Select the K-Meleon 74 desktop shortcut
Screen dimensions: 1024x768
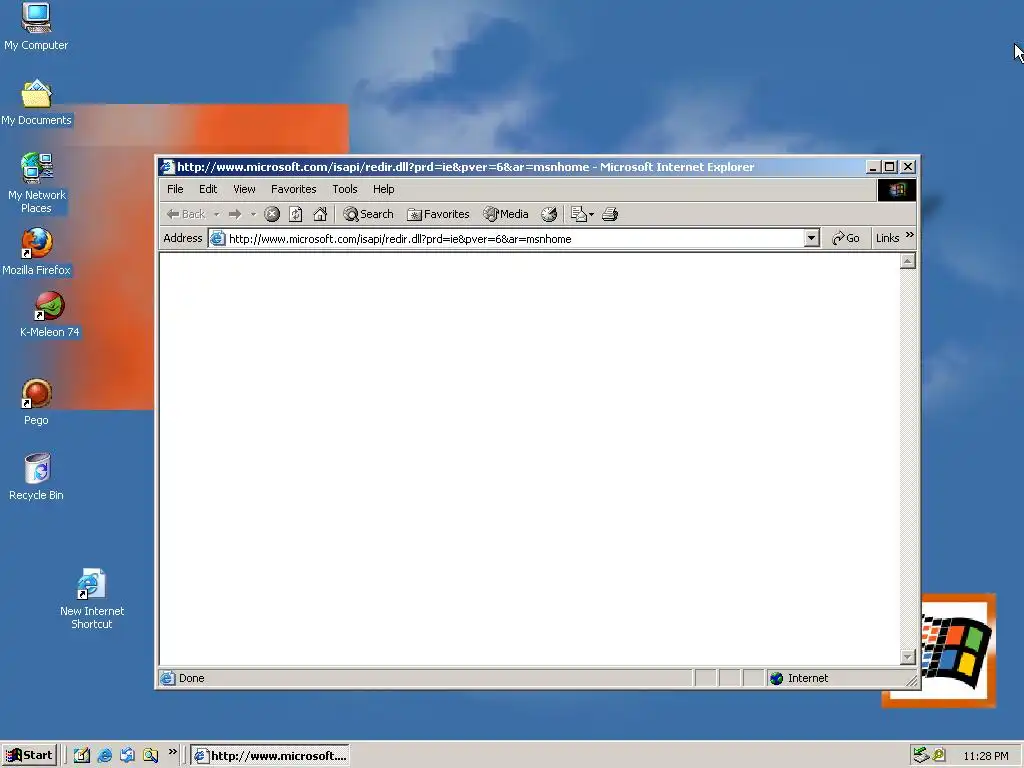click(49, 315)
